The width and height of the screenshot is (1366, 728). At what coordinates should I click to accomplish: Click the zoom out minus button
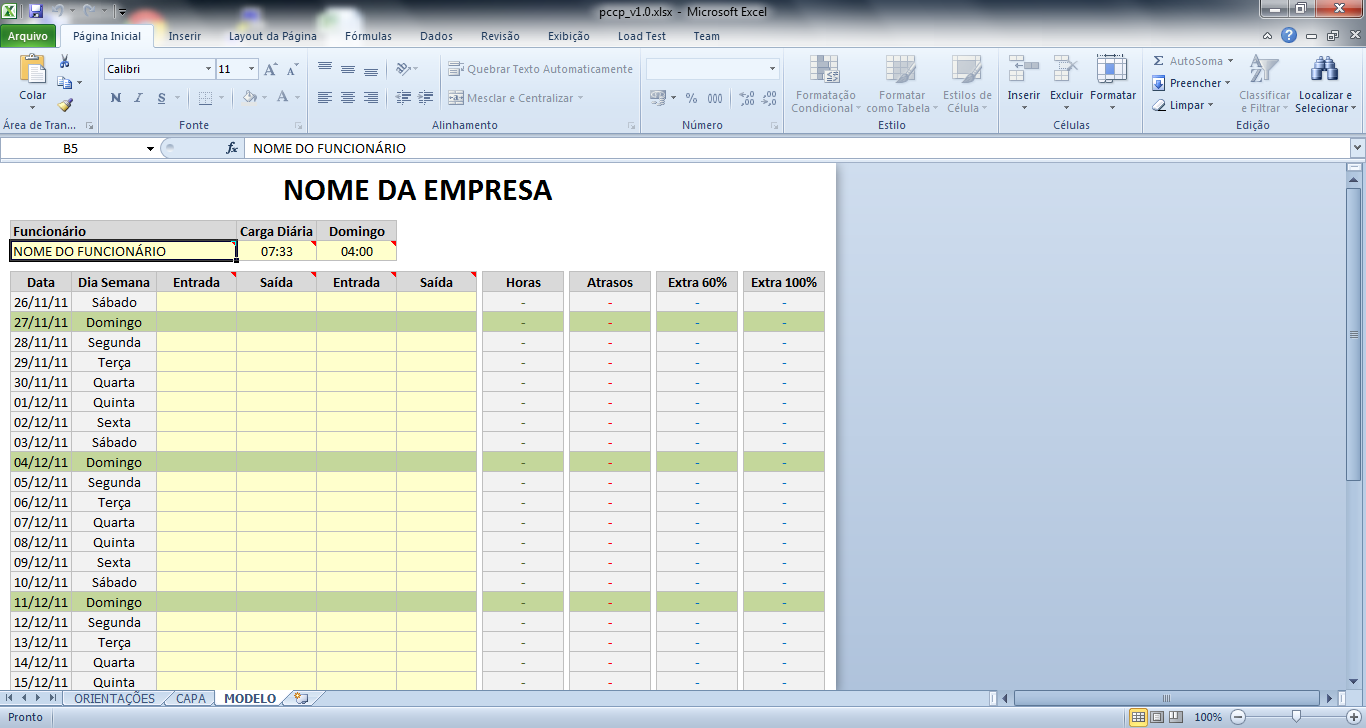[x=1238, y=717]
